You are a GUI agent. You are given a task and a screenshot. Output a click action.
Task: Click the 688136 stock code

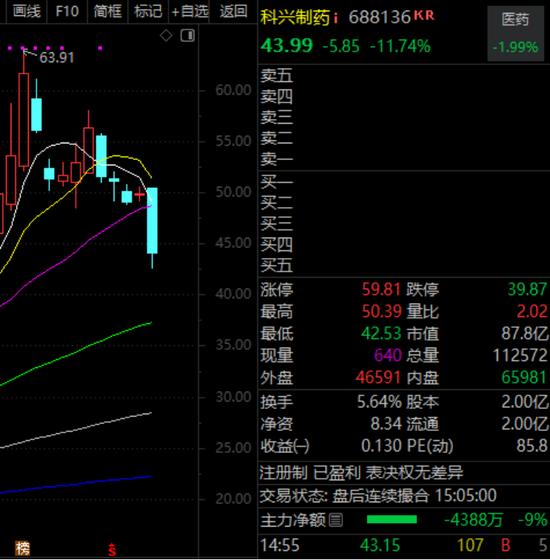(379, 17)
